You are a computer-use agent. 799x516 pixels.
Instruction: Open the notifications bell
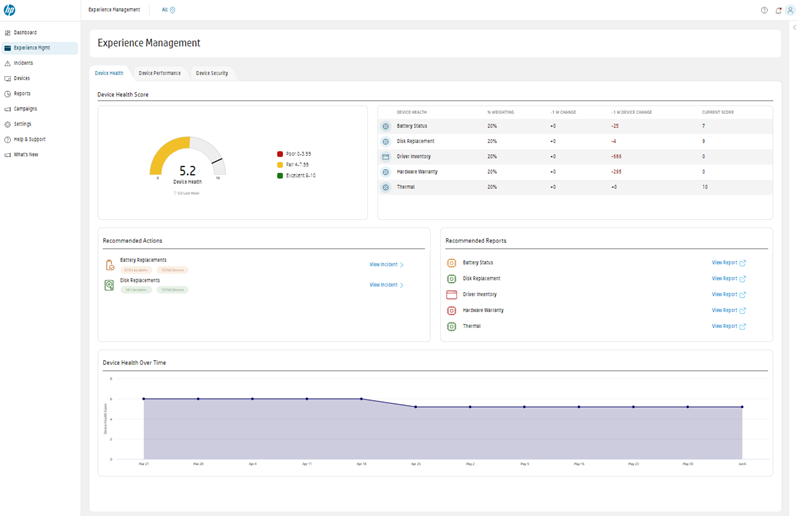[778, 10]
